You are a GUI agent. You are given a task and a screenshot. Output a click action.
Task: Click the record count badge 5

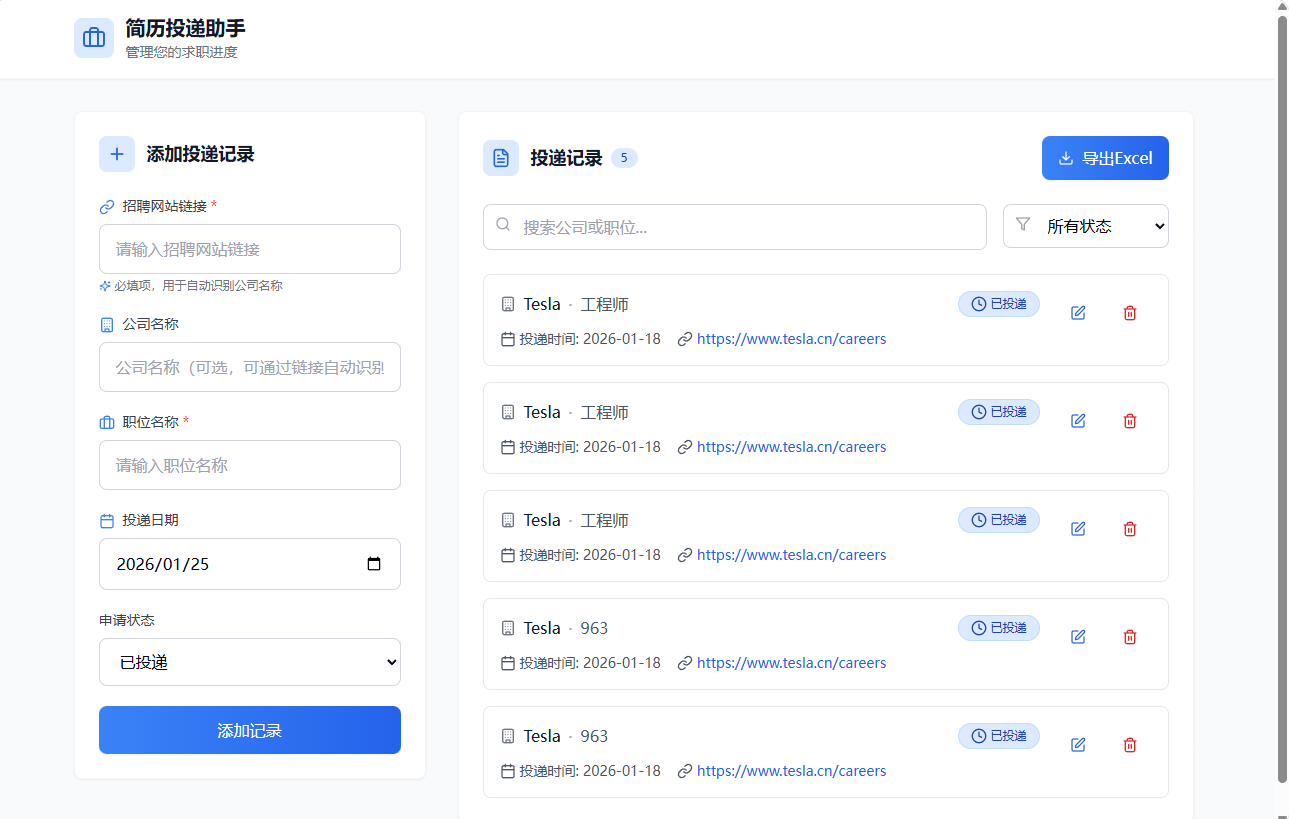coord(624,158)
